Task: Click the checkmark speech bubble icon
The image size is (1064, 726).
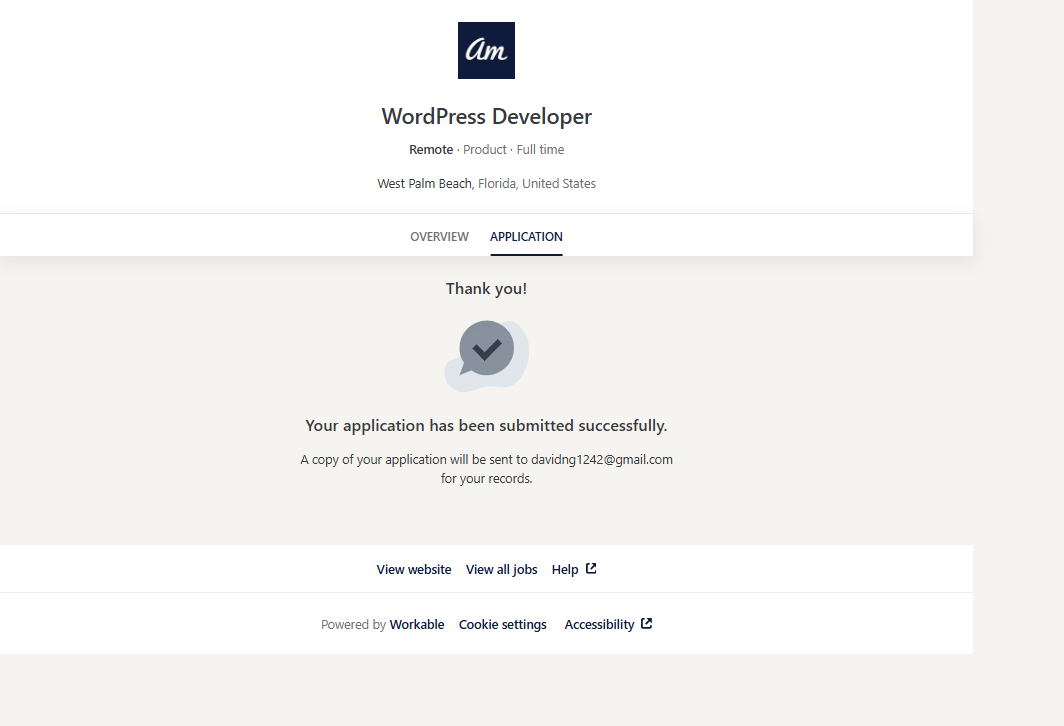Action: 486,352
